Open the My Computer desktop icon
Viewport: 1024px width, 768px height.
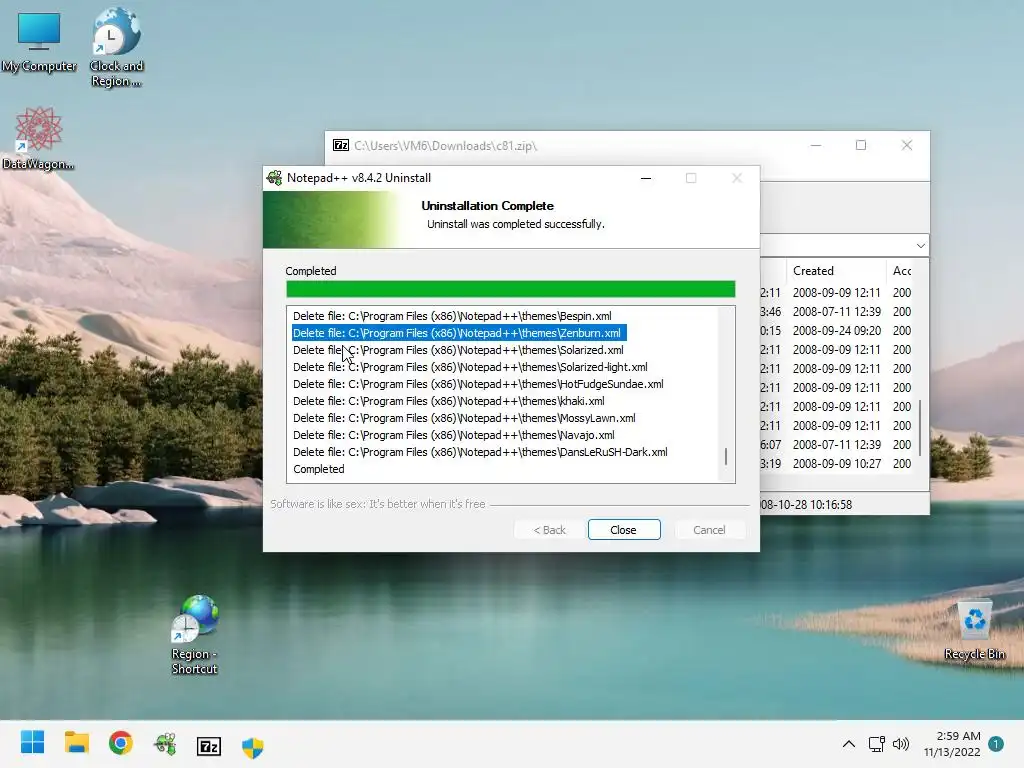(x=39, y=42)
